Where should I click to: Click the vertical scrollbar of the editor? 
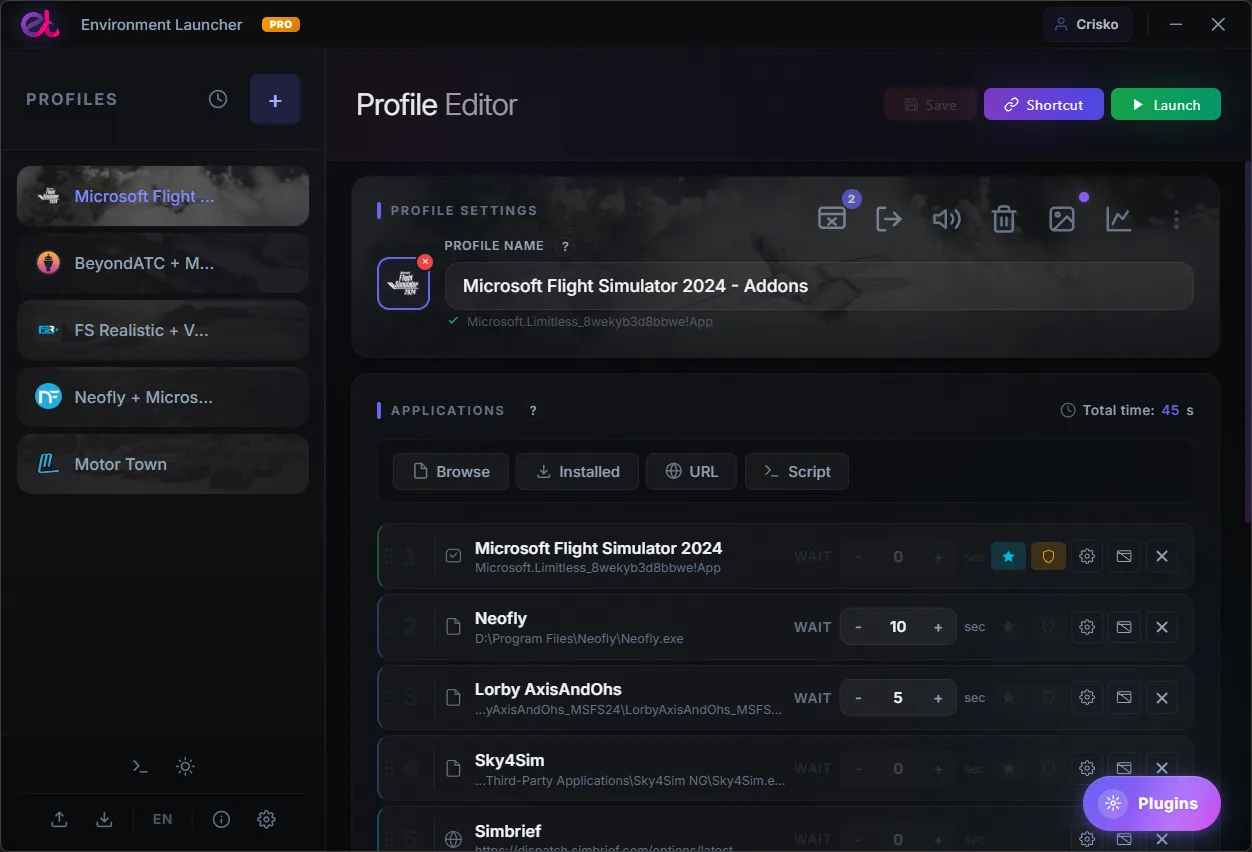tap(1246, 340)
